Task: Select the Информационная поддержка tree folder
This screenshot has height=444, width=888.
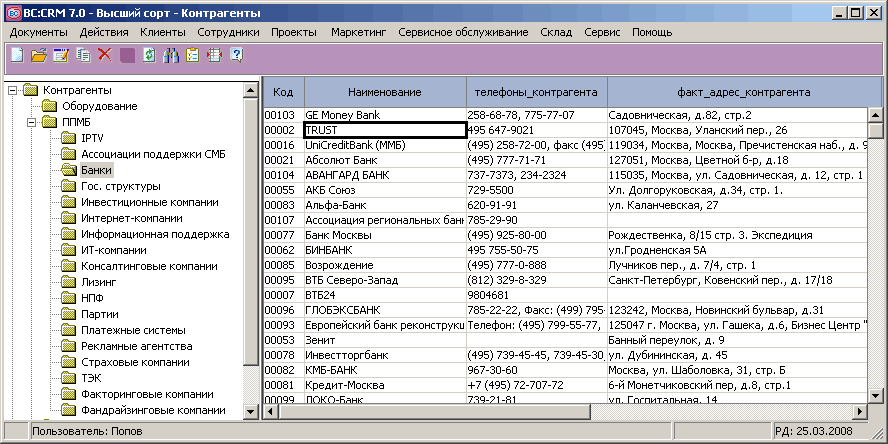Action: (155, 234)
